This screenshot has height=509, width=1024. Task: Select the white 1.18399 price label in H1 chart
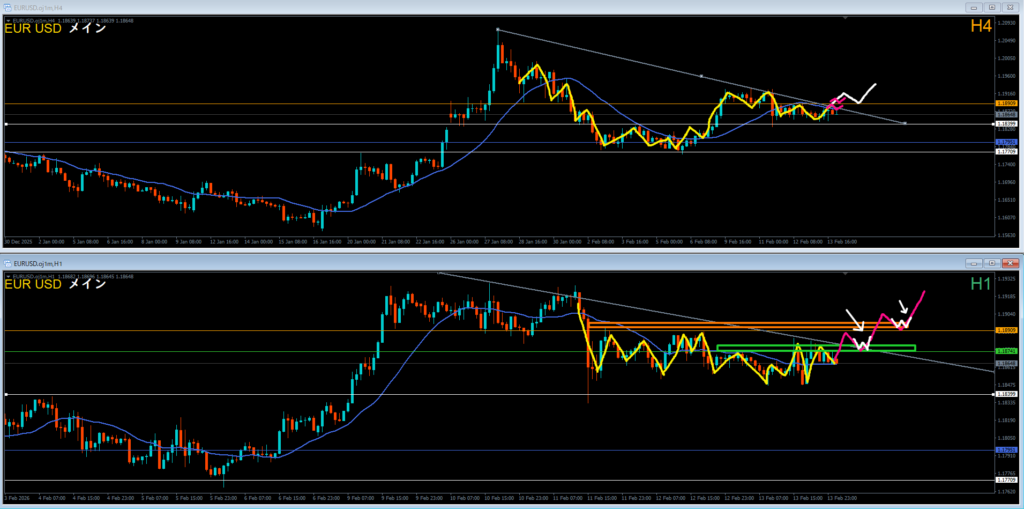coord(1004,394)
